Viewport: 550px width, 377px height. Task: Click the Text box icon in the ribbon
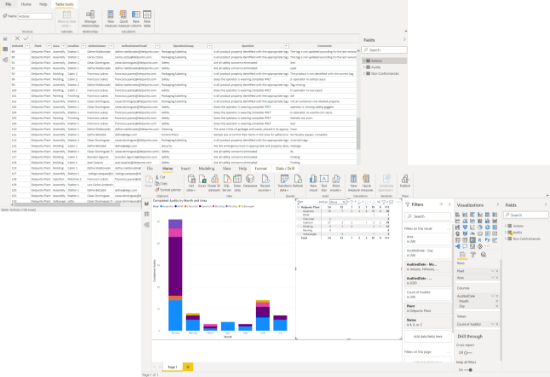tap(324, 183)
